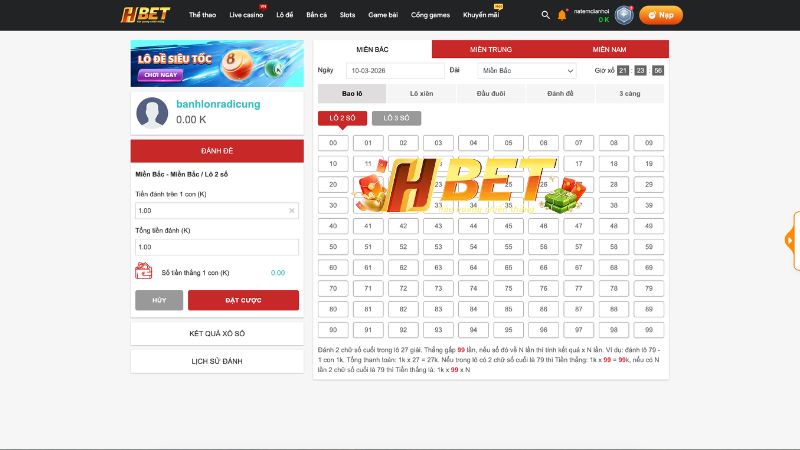Screen dimensions: 800x450
Task: Pick number 38 in the grid
Action: [x=614, y=205]
